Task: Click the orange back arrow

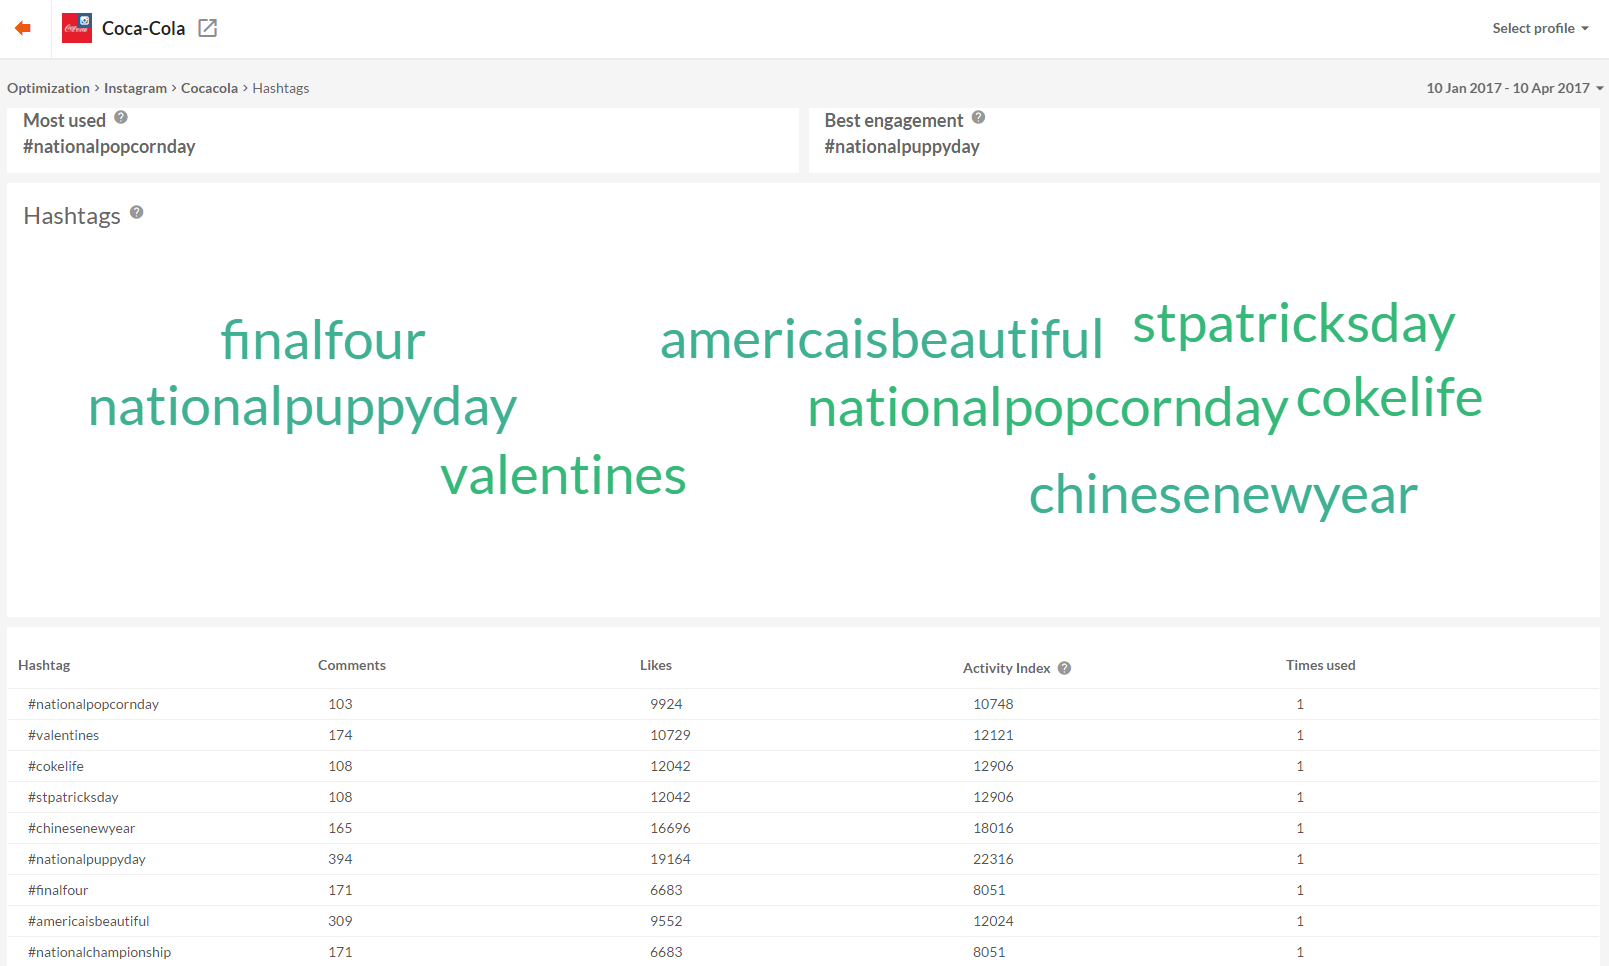Action: pos(23,28)
